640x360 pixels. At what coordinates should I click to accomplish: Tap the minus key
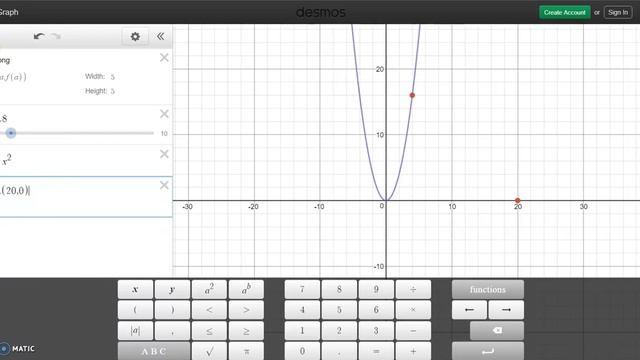coord(413,331)
